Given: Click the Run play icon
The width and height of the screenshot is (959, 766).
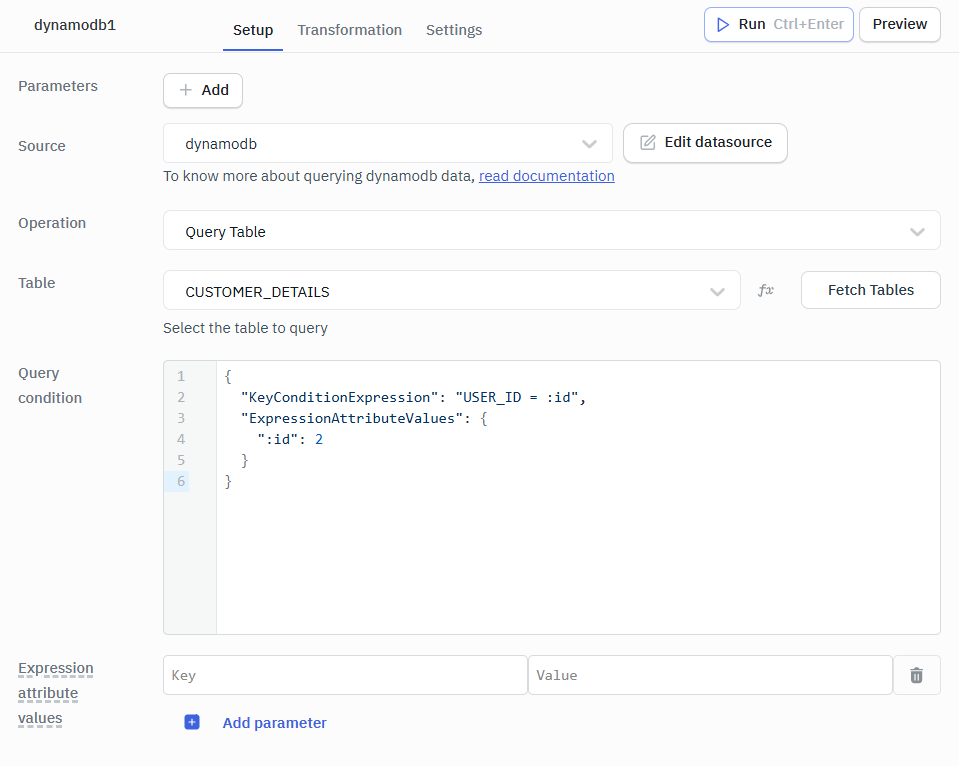Looking at the screenshot, I should pos(723,24).
